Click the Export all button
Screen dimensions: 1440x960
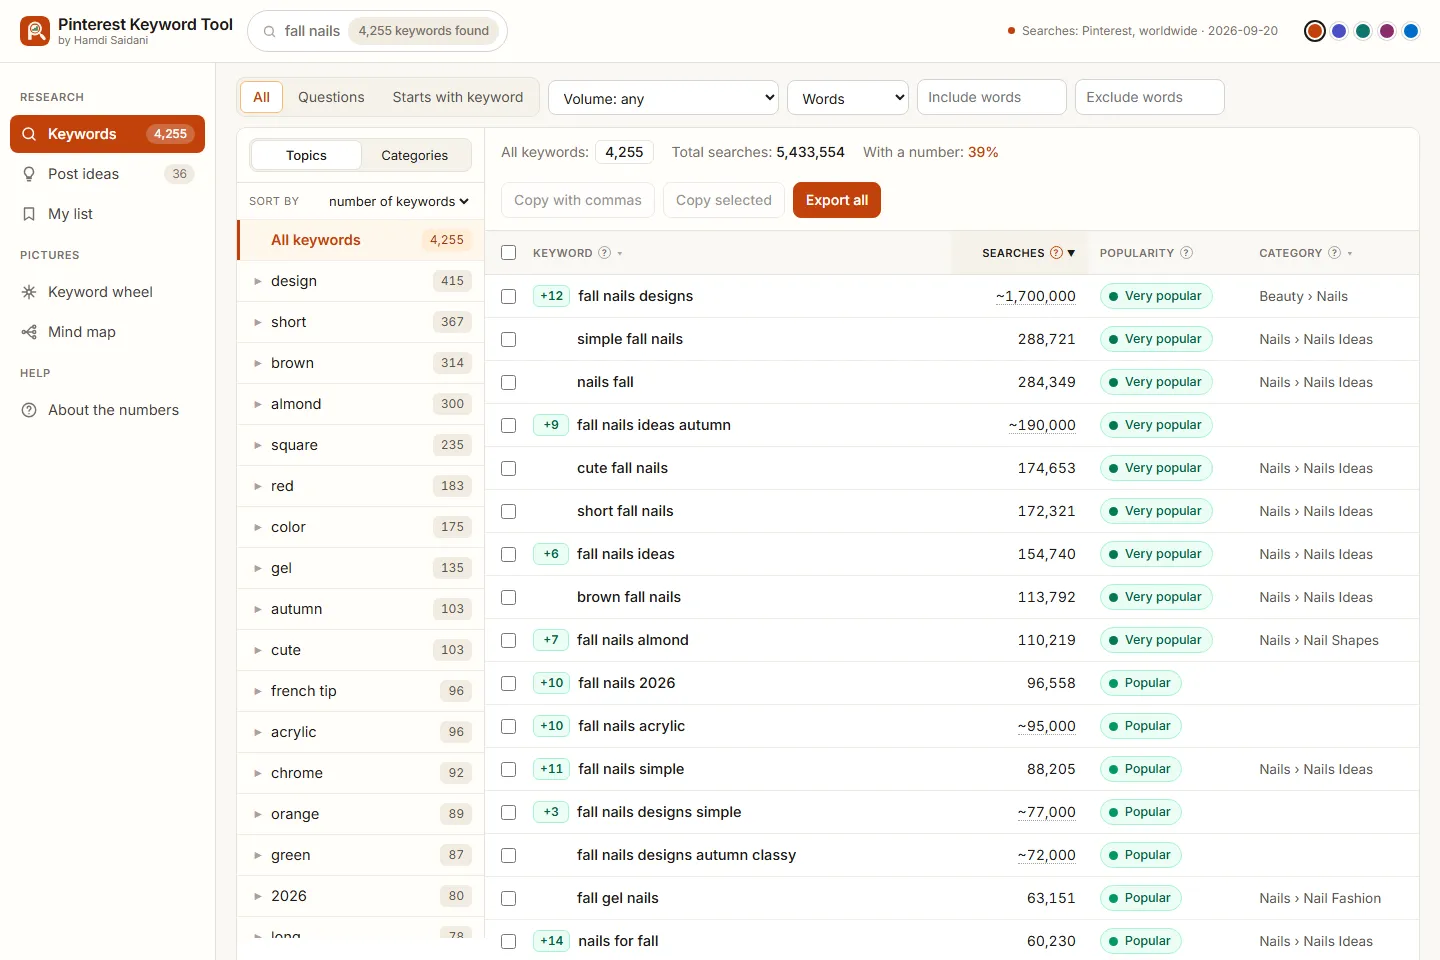(837, 200)
